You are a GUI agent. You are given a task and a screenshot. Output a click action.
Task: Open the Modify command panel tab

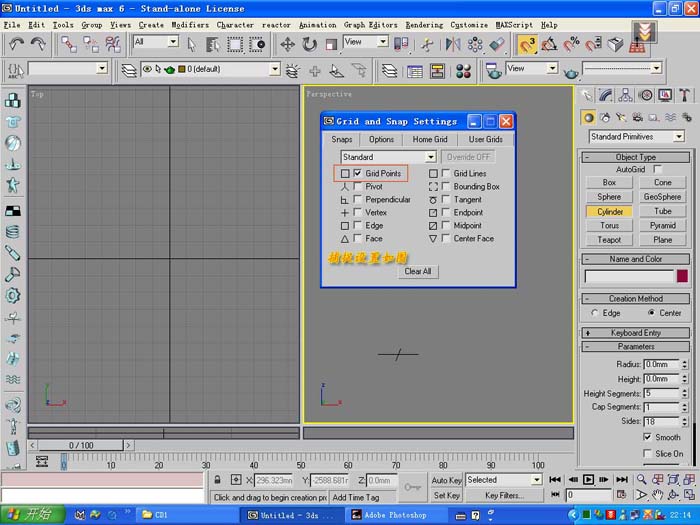pos(606,95)
